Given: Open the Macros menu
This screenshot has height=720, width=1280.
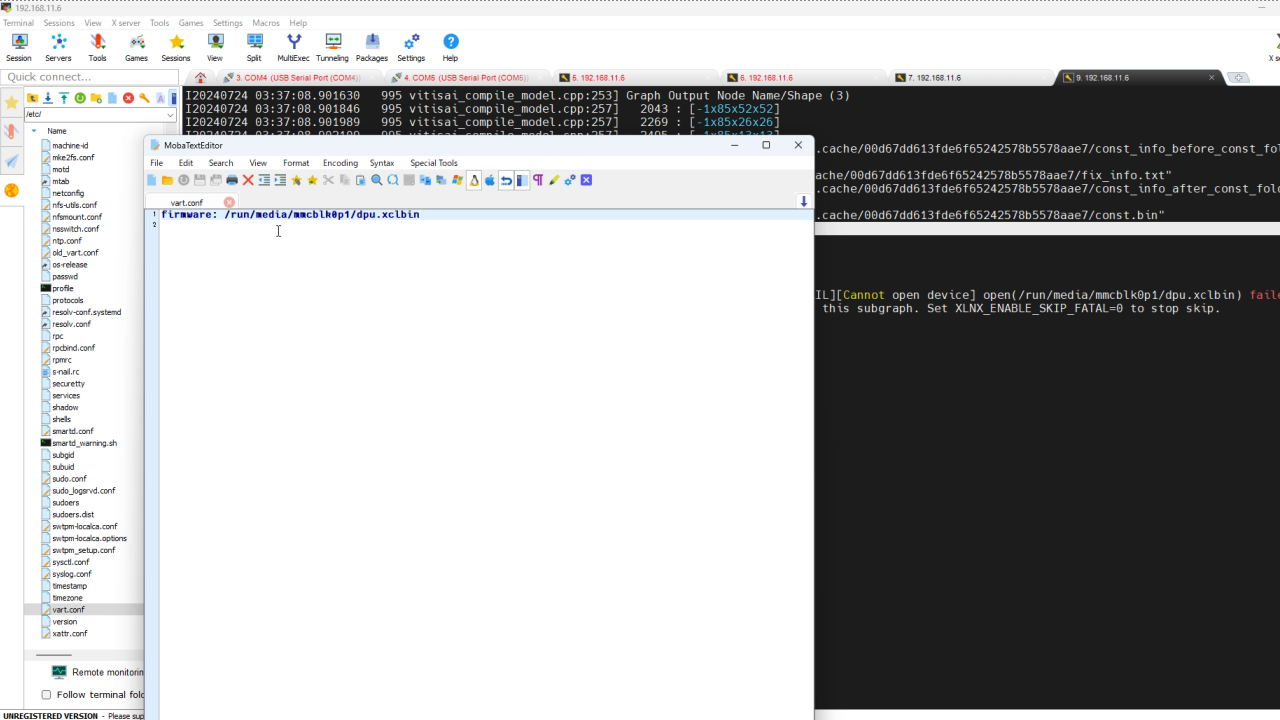Looking at the screenshot, I should click(x=265, y=22).
